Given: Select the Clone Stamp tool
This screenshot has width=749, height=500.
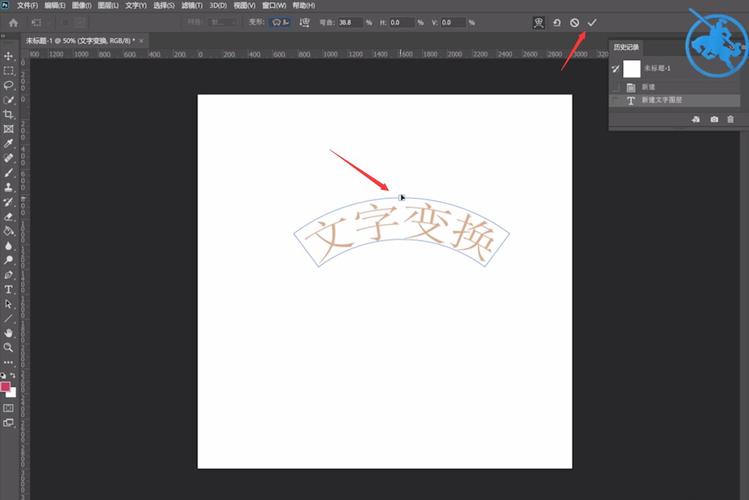Looking at the screenshot, I should point(9,187).
